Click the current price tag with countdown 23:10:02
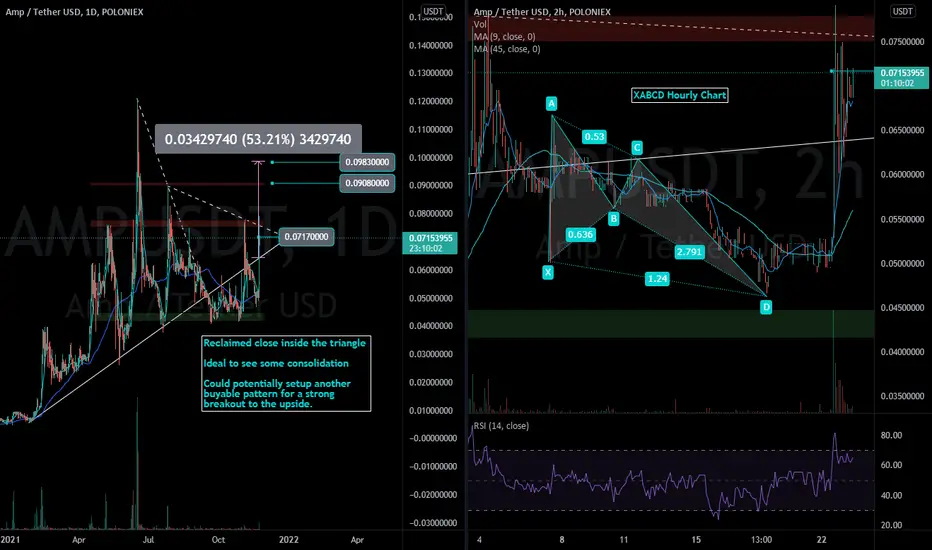The width and height of the screenshot is (932, 550). tap(430, 243)
